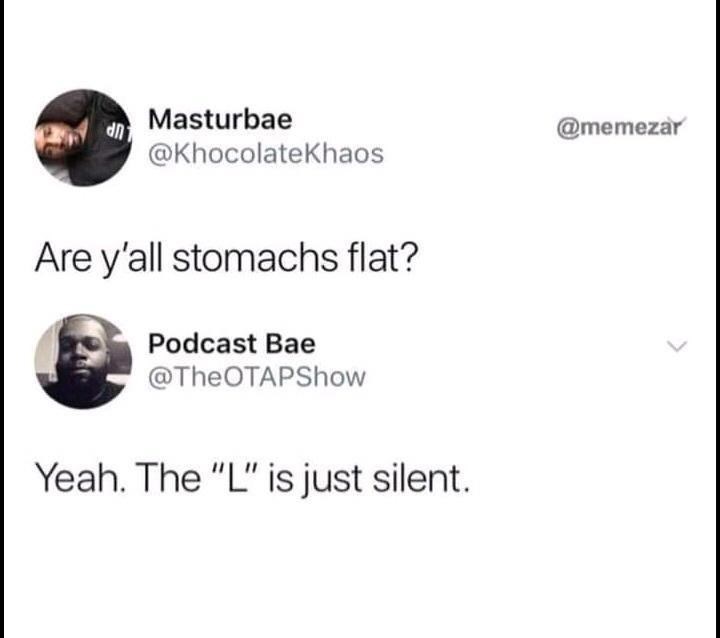Open the Masturbae display name
The image size is (720, 638).
point(220,120)
